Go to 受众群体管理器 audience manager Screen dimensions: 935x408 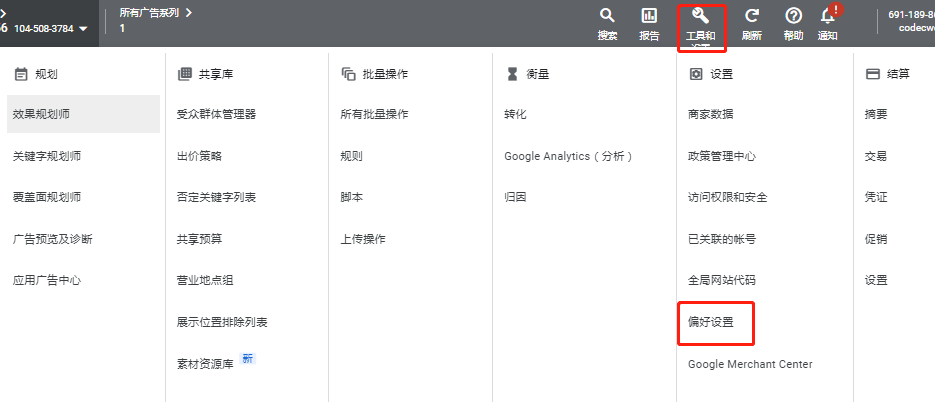[x=217, y=114]
